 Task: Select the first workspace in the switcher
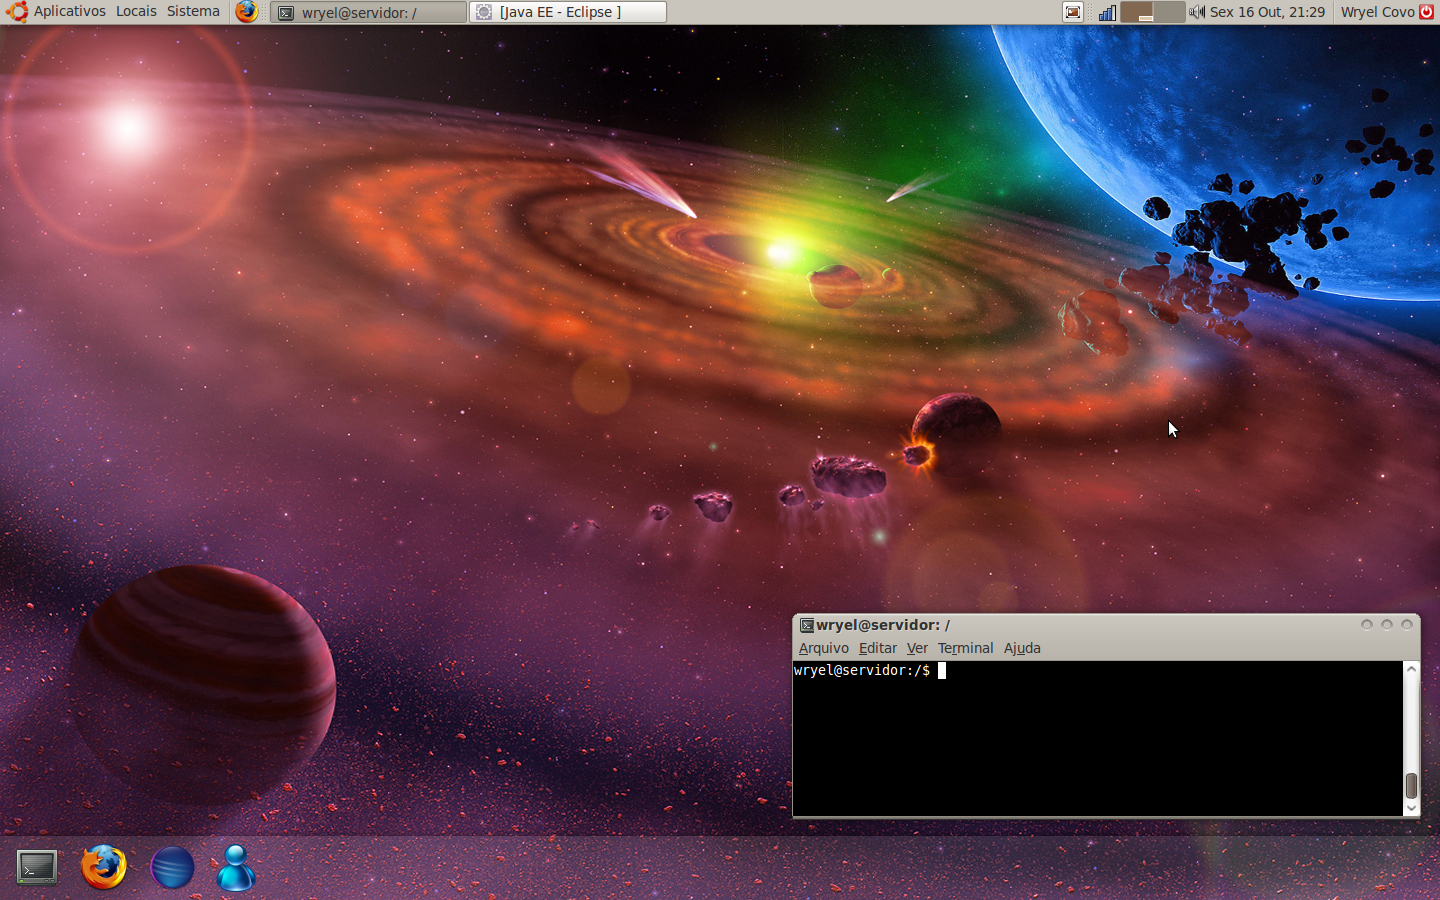(x=1137, y=12)
